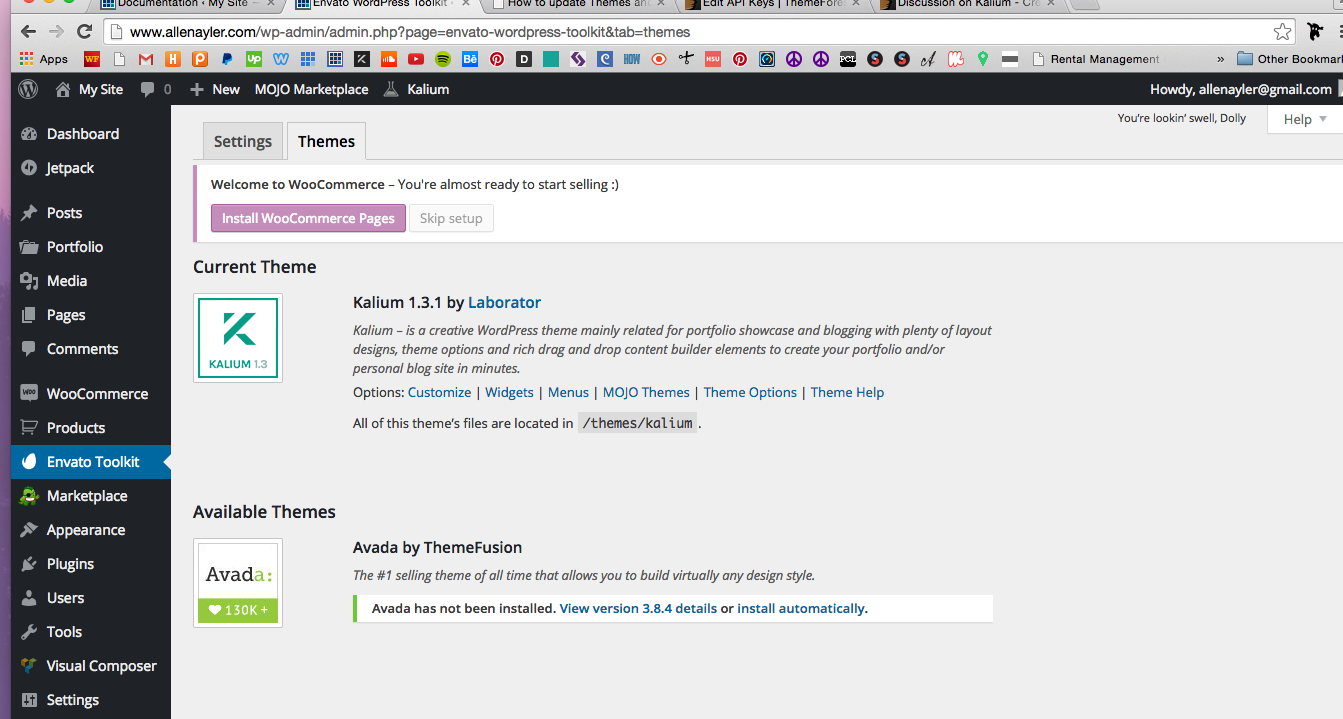Screen dimensions: 1343x719
Task: Click the WordPress logo in admin bar
Action: point(28,89)
